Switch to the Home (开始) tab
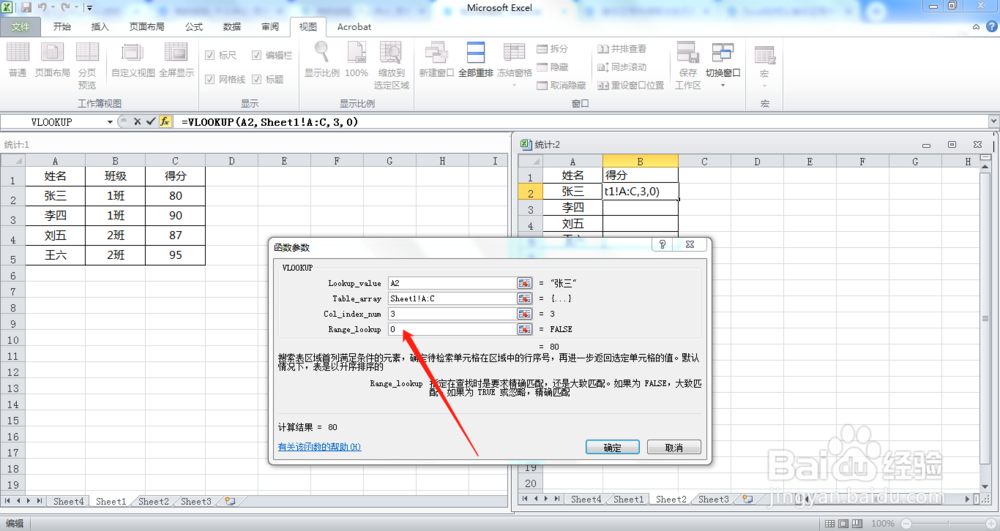 [x=62, y=26]
